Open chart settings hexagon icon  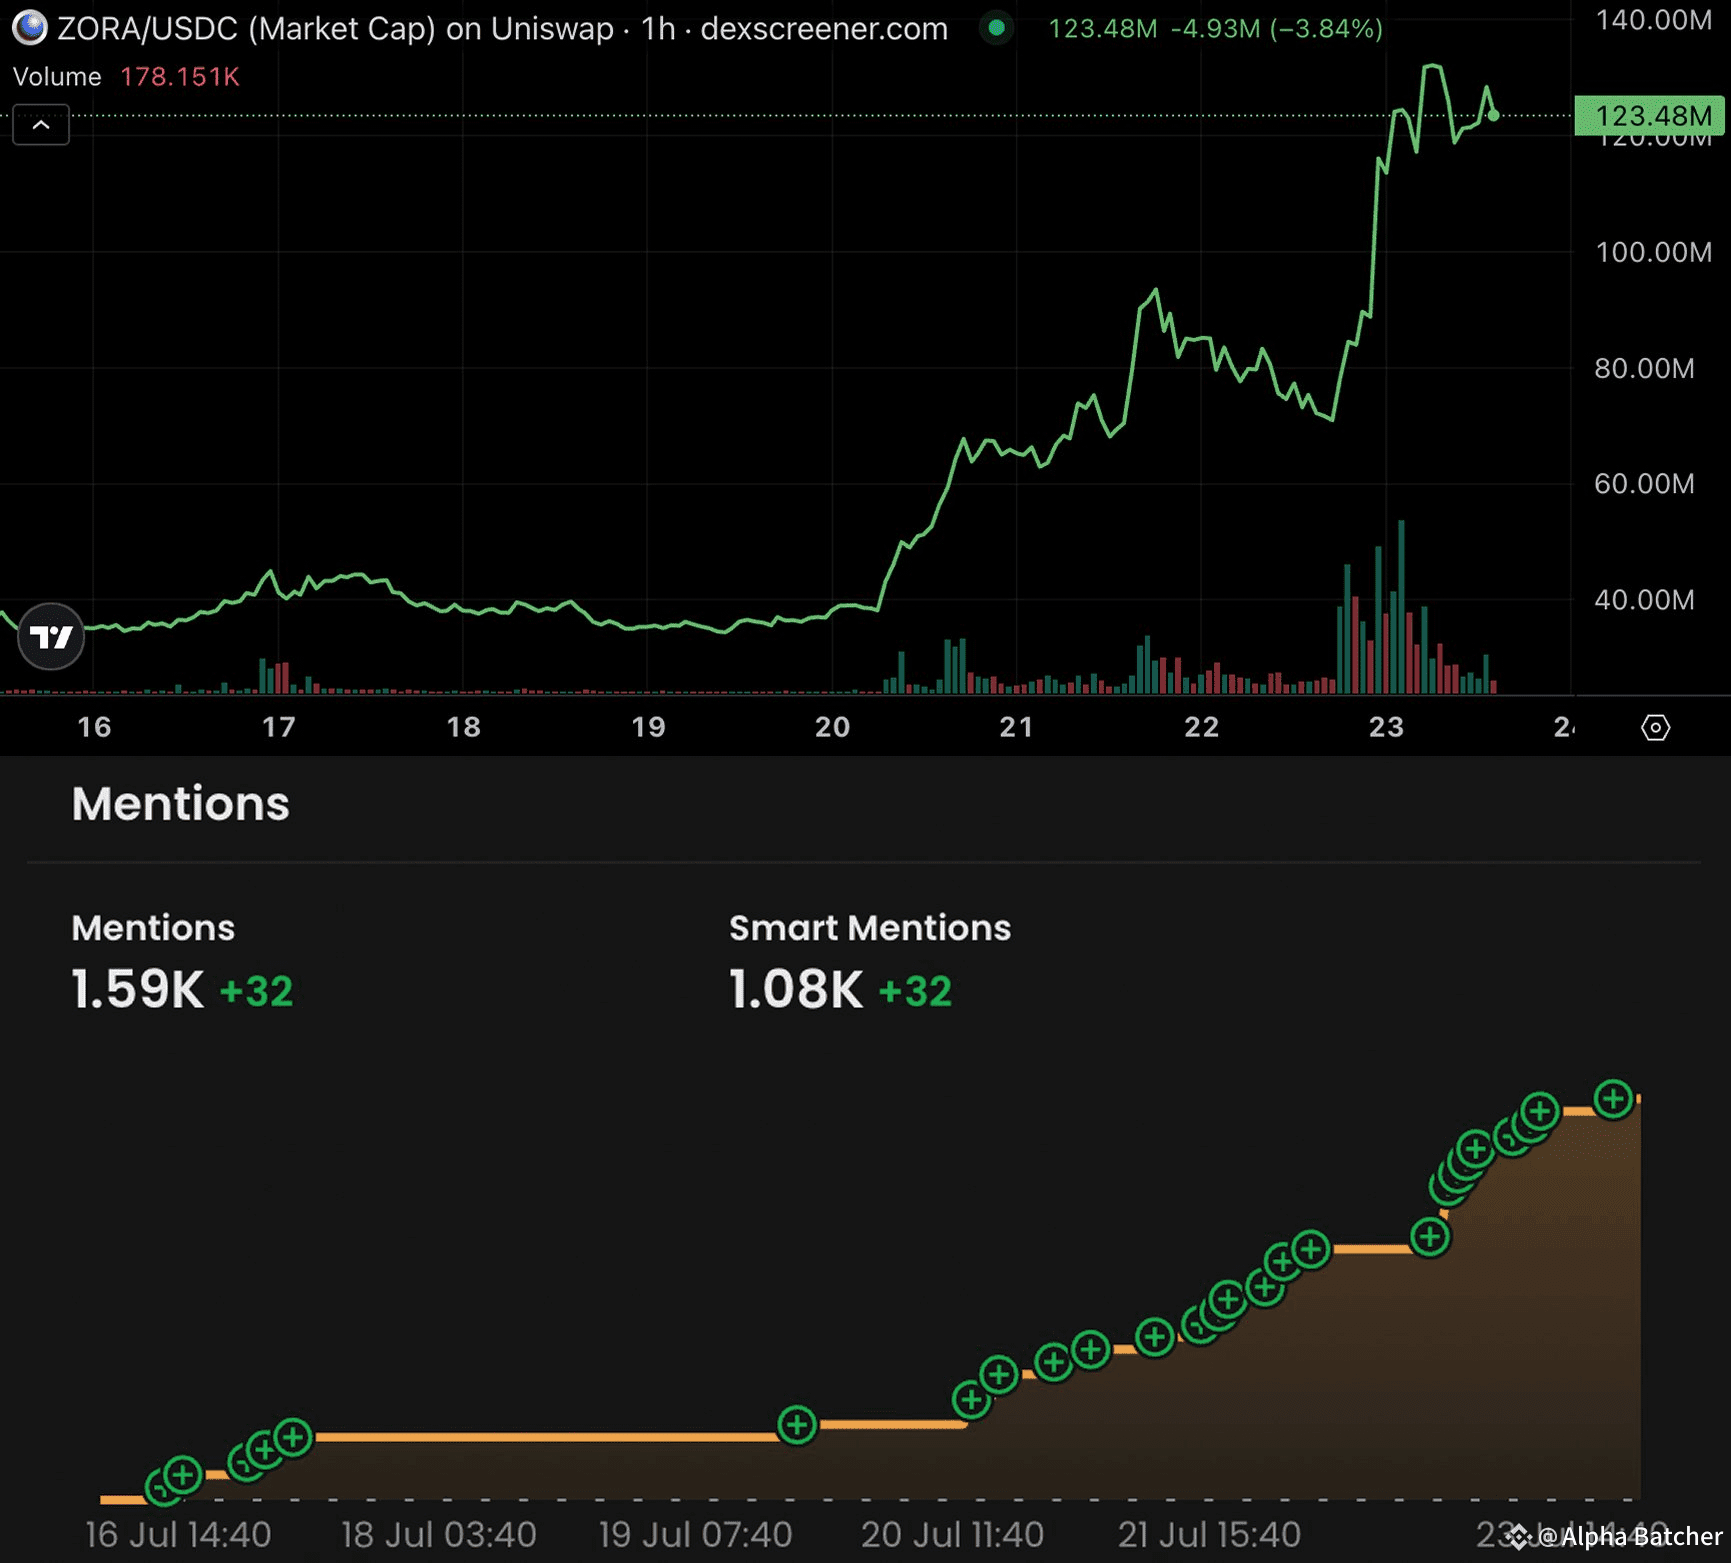coord(1655,727)
